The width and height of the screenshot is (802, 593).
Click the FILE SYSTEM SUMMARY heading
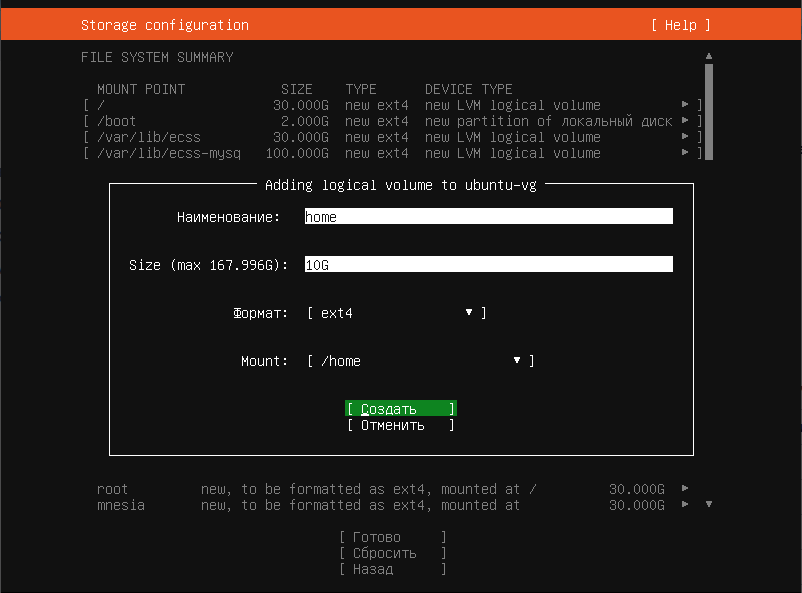point(157,57)
